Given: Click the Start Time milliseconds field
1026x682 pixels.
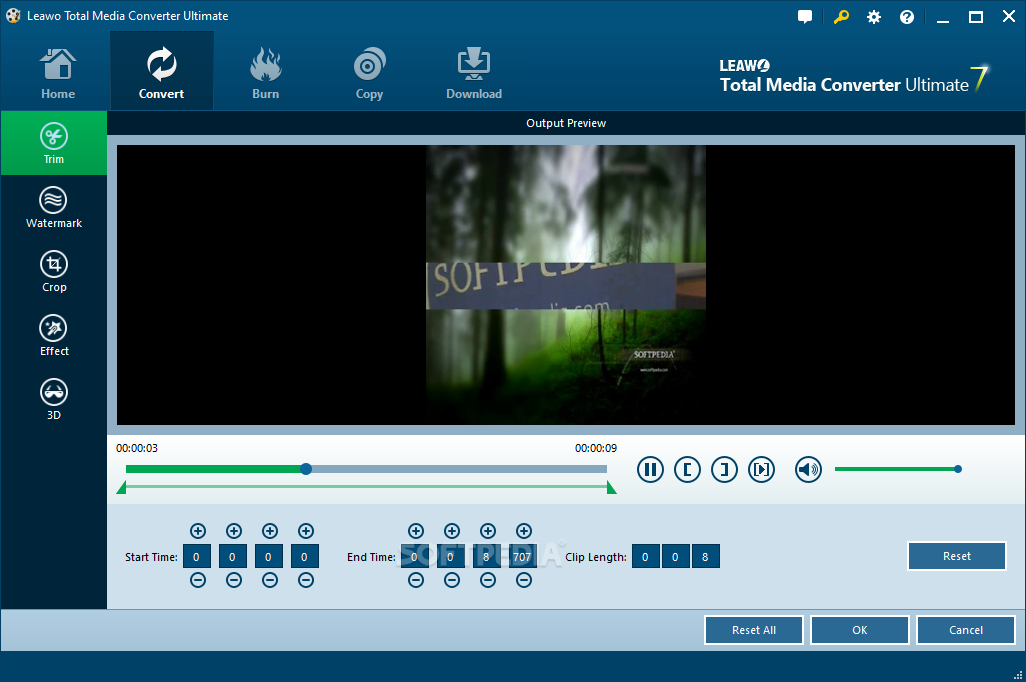Looking at the screenshot, I should point(304,556).
